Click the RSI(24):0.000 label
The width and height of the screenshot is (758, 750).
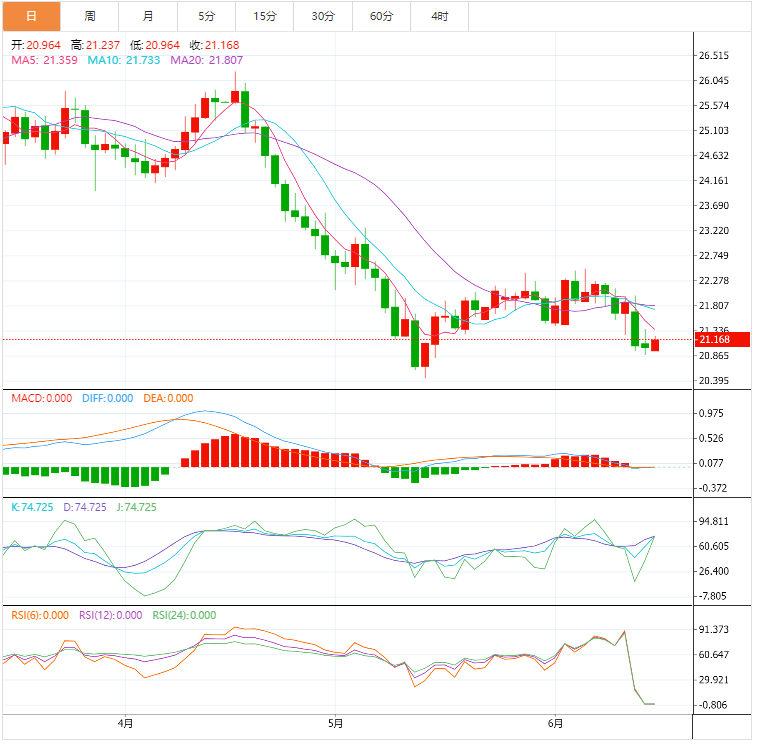click(x=184, y=616)
